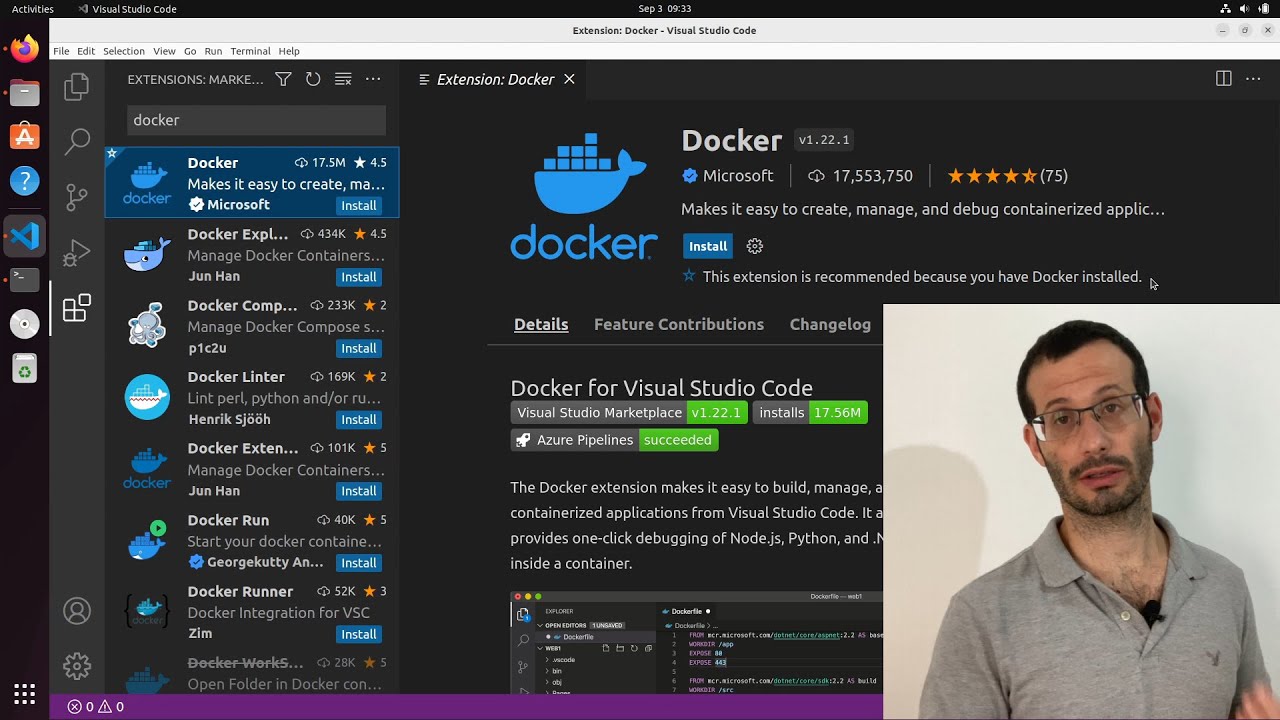Open Manage gear next to Install button
This screenshot has height=720, width=1280.
point(755,246)
